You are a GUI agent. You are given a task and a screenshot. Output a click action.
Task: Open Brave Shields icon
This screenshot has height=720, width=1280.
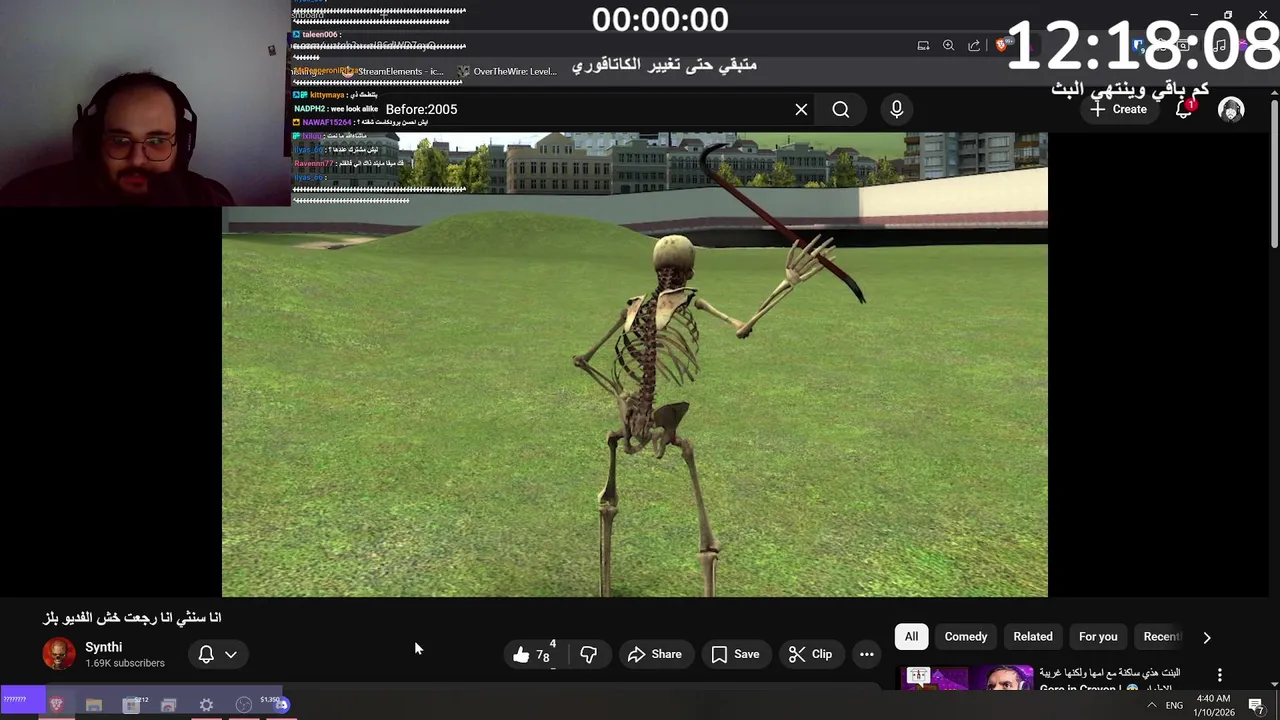coord(1001,45)
